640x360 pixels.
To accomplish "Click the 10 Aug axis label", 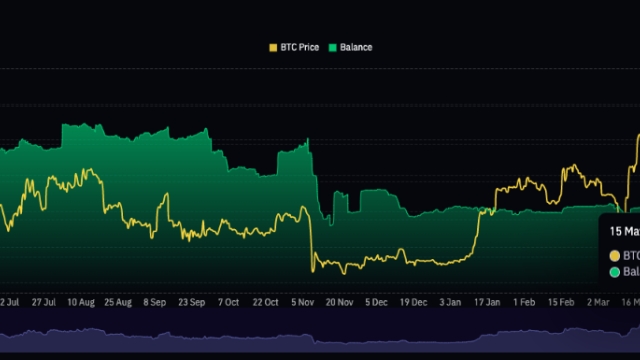I will click(81, 302).
